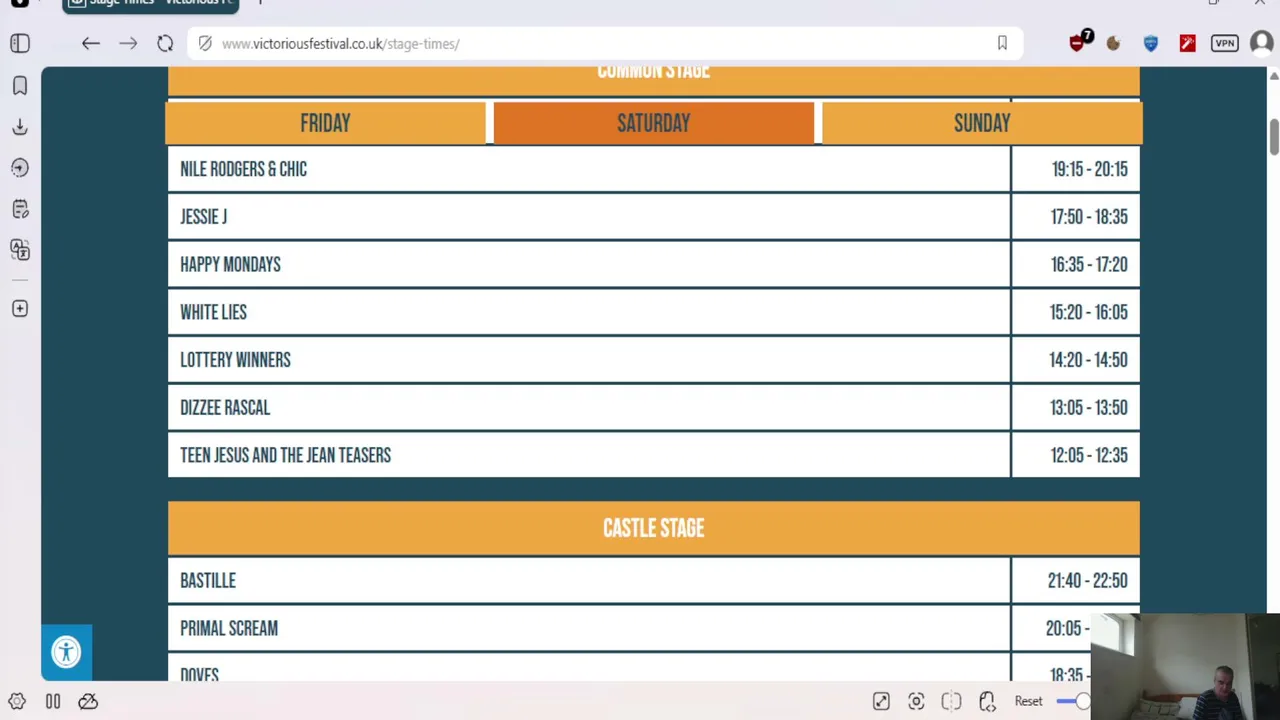1280x720 pixels.
Task: Click the 17:50 - 18:35 time slot
Action: pos(1089,217)
